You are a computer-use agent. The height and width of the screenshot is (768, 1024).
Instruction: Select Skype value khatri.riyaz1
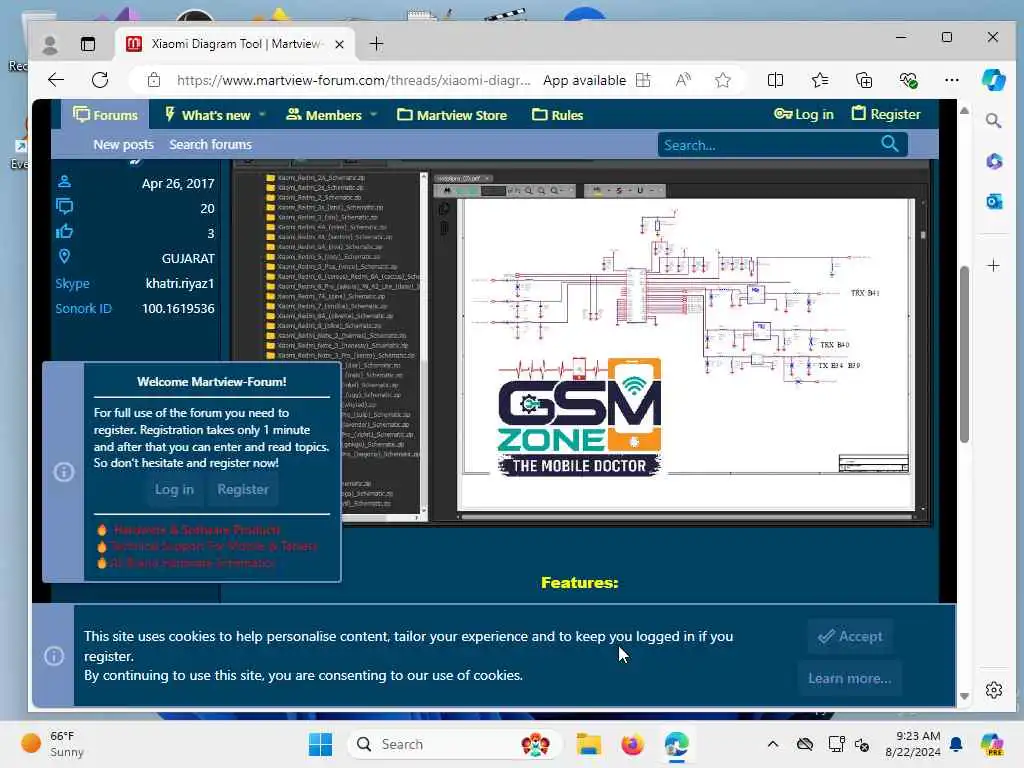tap(180, 283)
